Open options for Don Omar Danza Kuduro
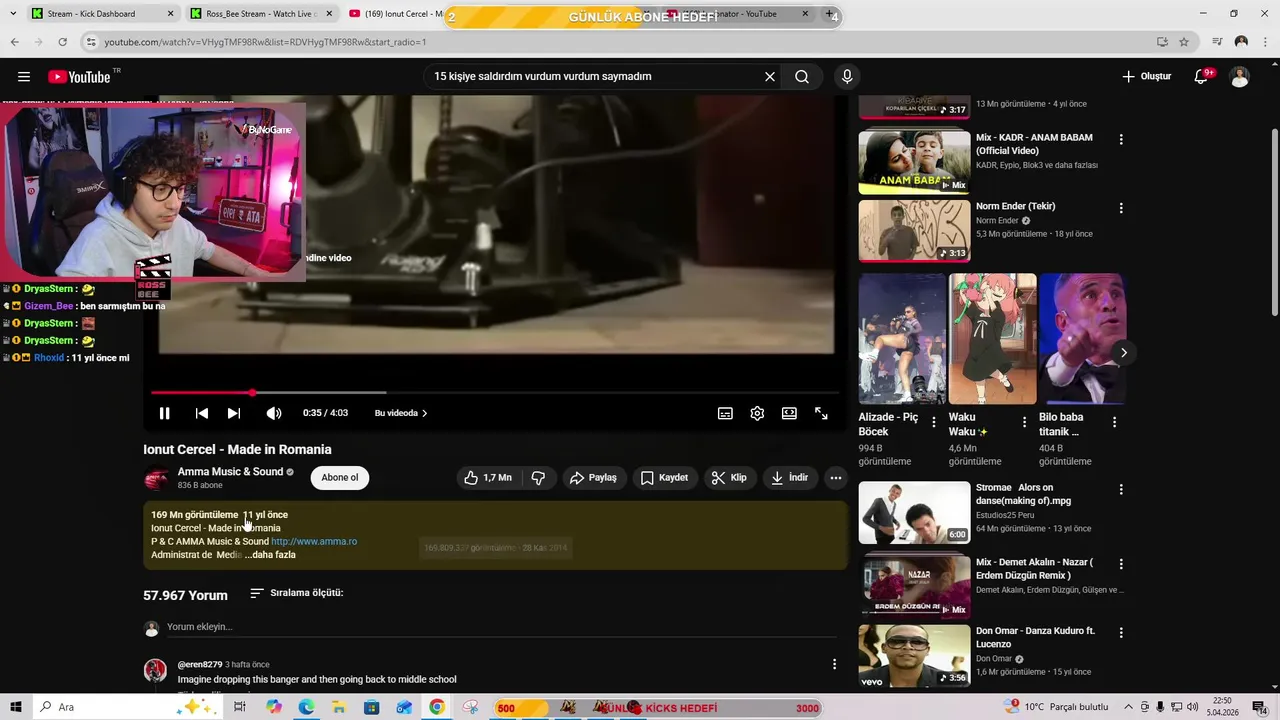The height and width of the screenshot is (720, 1280). pos(1121,633)
